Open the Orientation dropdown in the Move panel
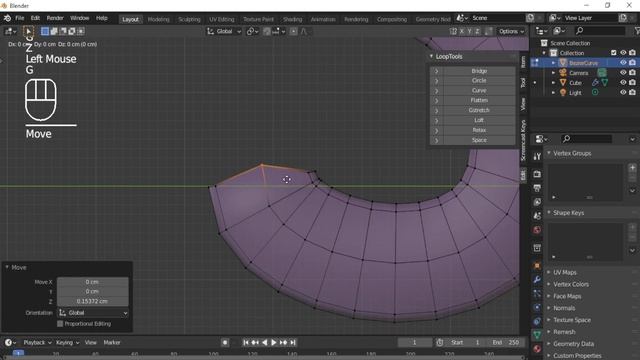The height and width of the screenshot is (360, 640). point(93,313)
